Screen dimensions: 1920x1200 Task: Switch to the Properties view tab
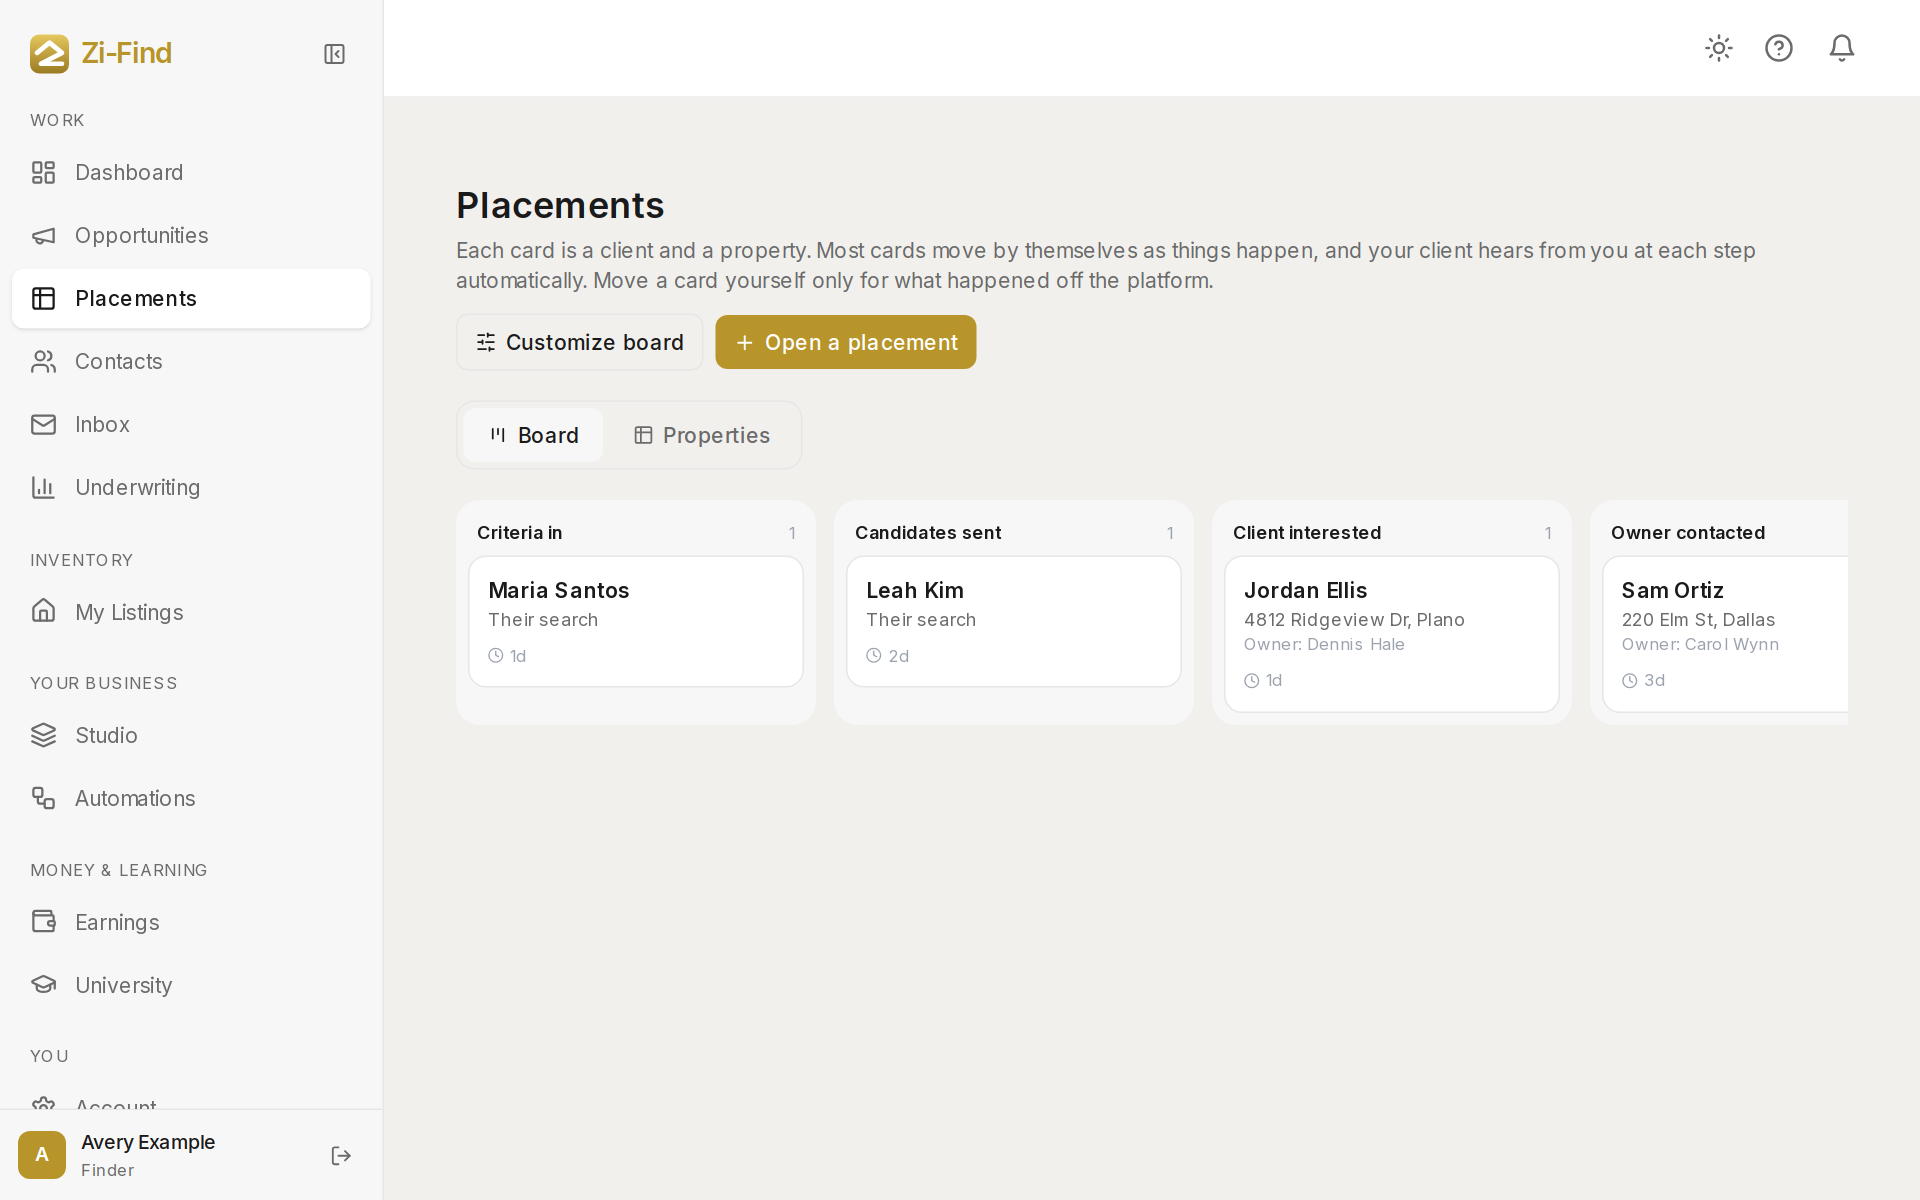701,435
